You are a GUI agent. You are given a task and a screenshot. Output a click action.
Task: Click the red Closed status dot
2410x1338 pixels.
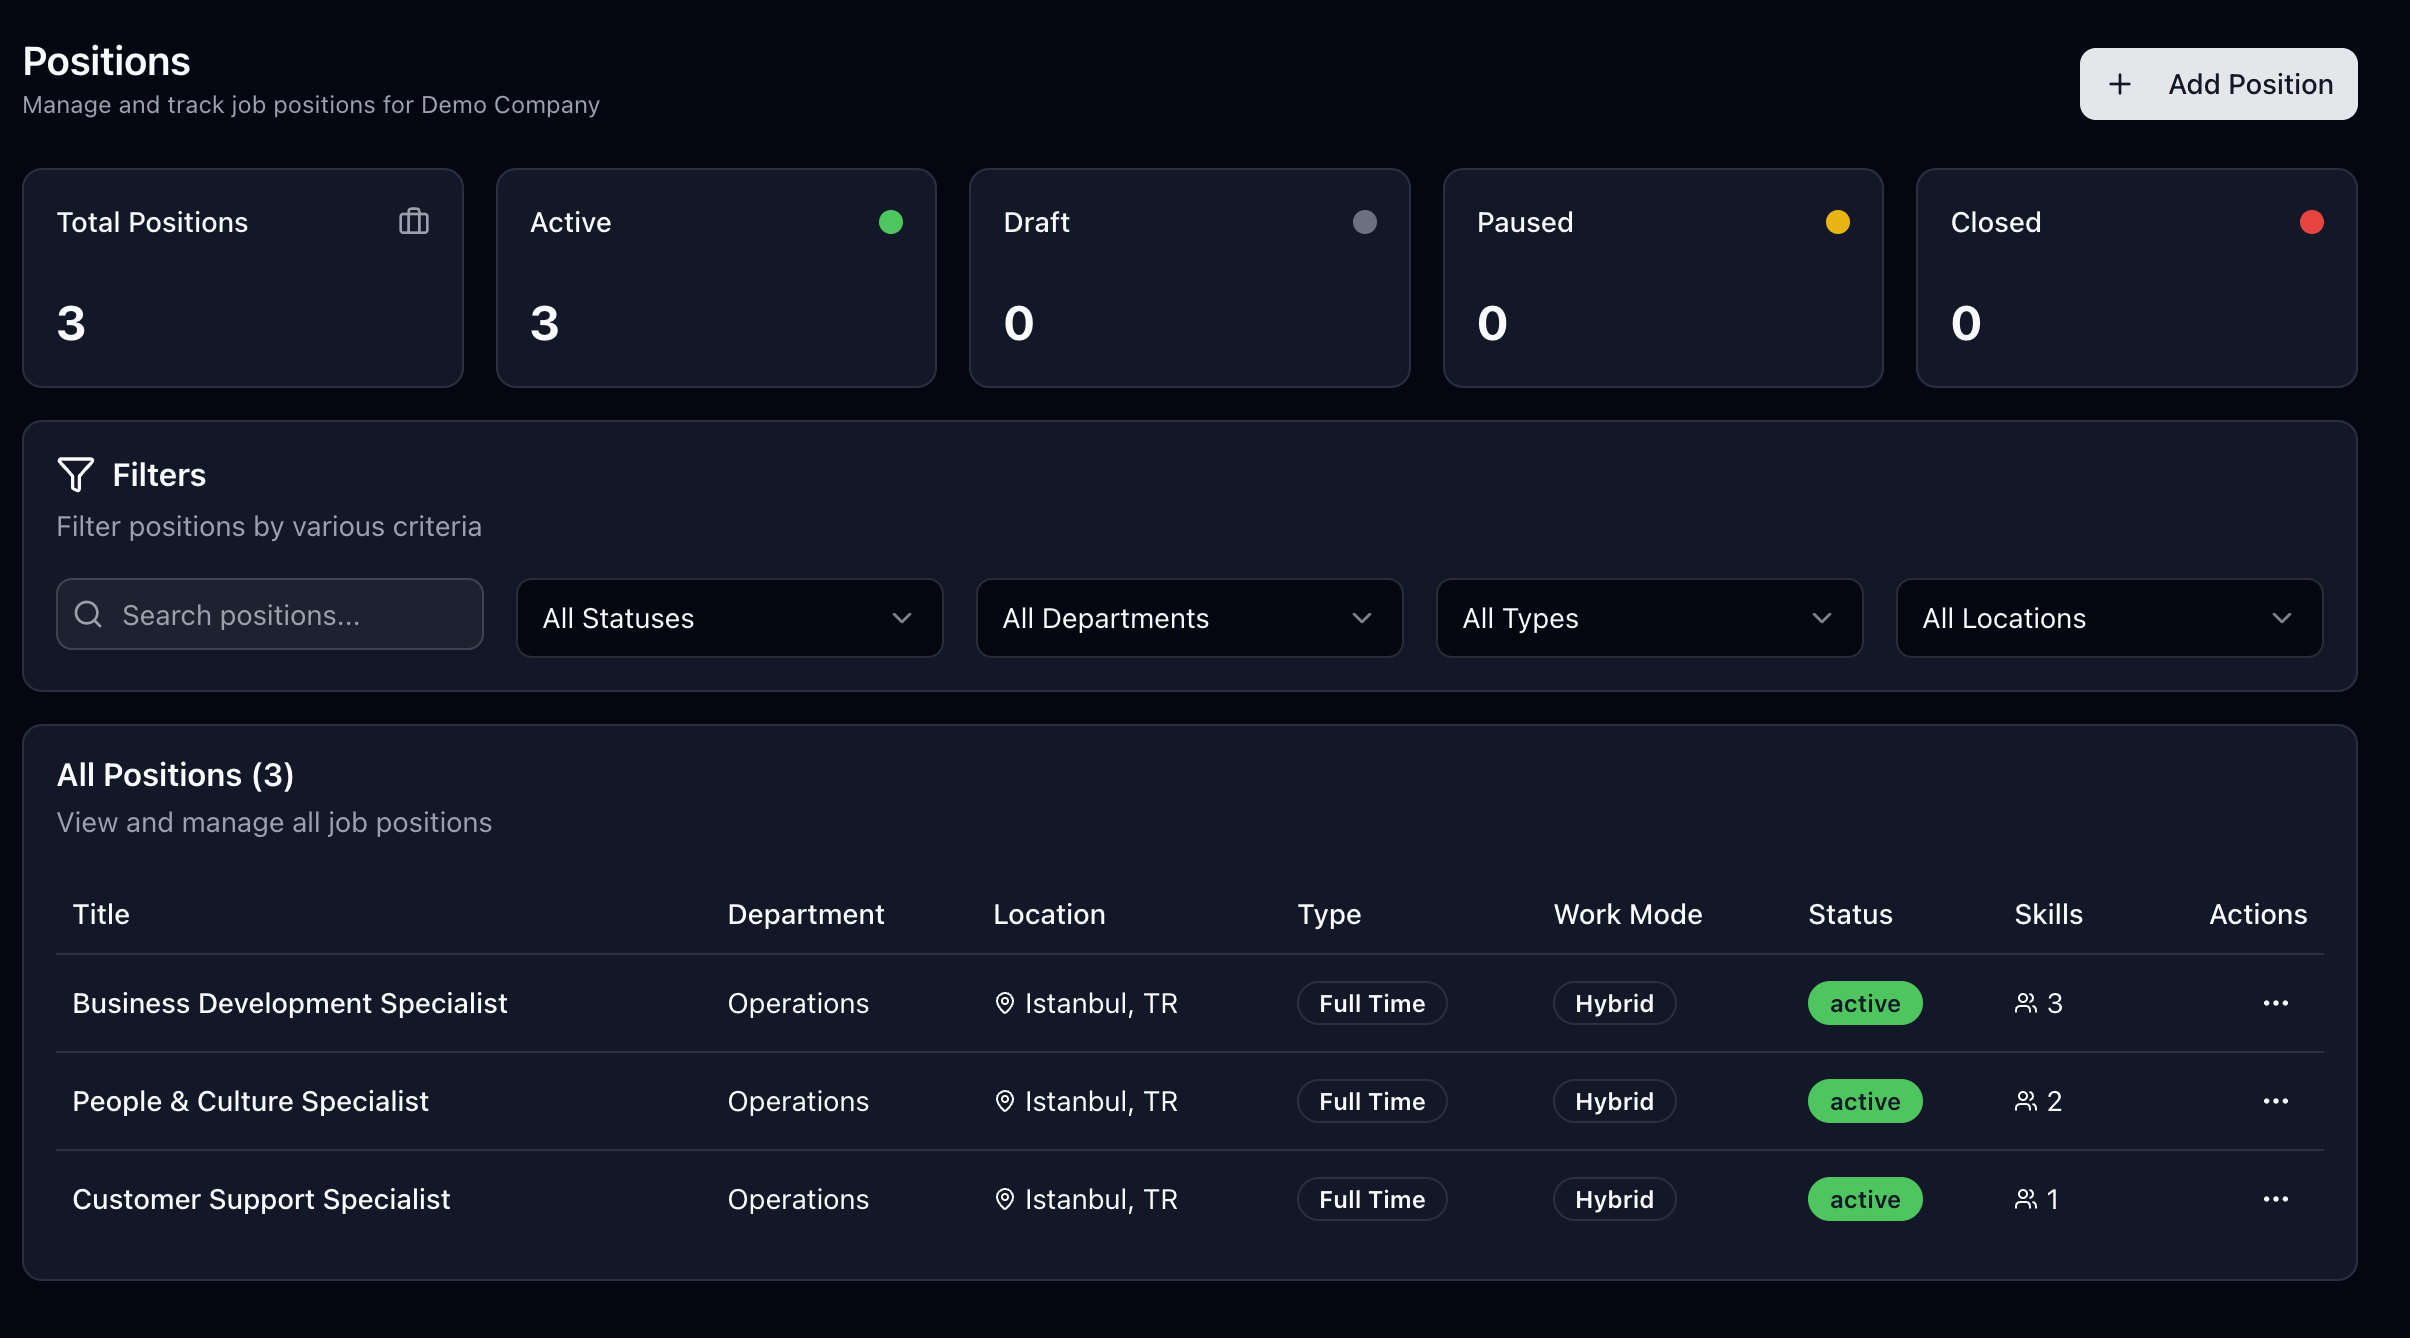[x=2311, y=222]
